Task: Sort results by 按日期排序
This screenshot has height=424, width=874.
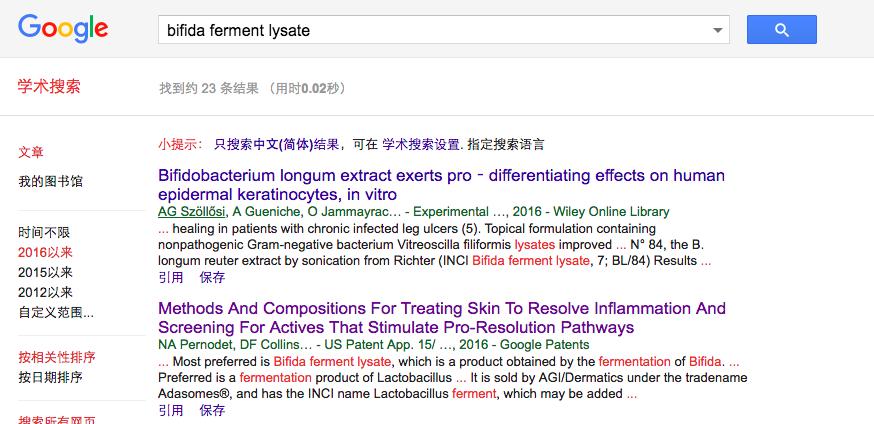Action: coord(50,377)
